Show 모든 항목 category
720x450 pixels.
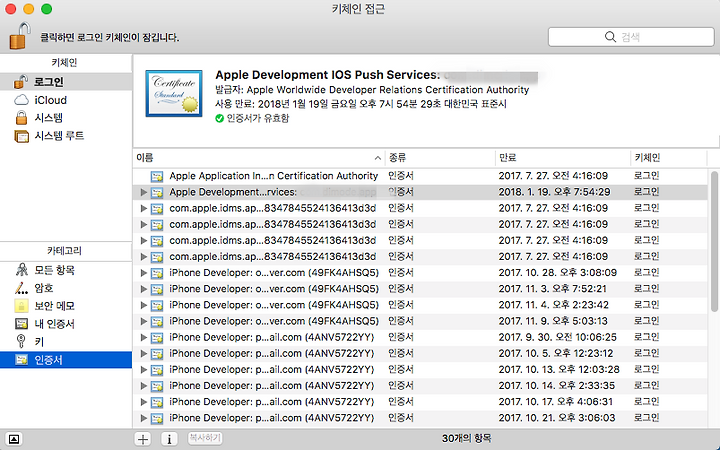point(66,270)
